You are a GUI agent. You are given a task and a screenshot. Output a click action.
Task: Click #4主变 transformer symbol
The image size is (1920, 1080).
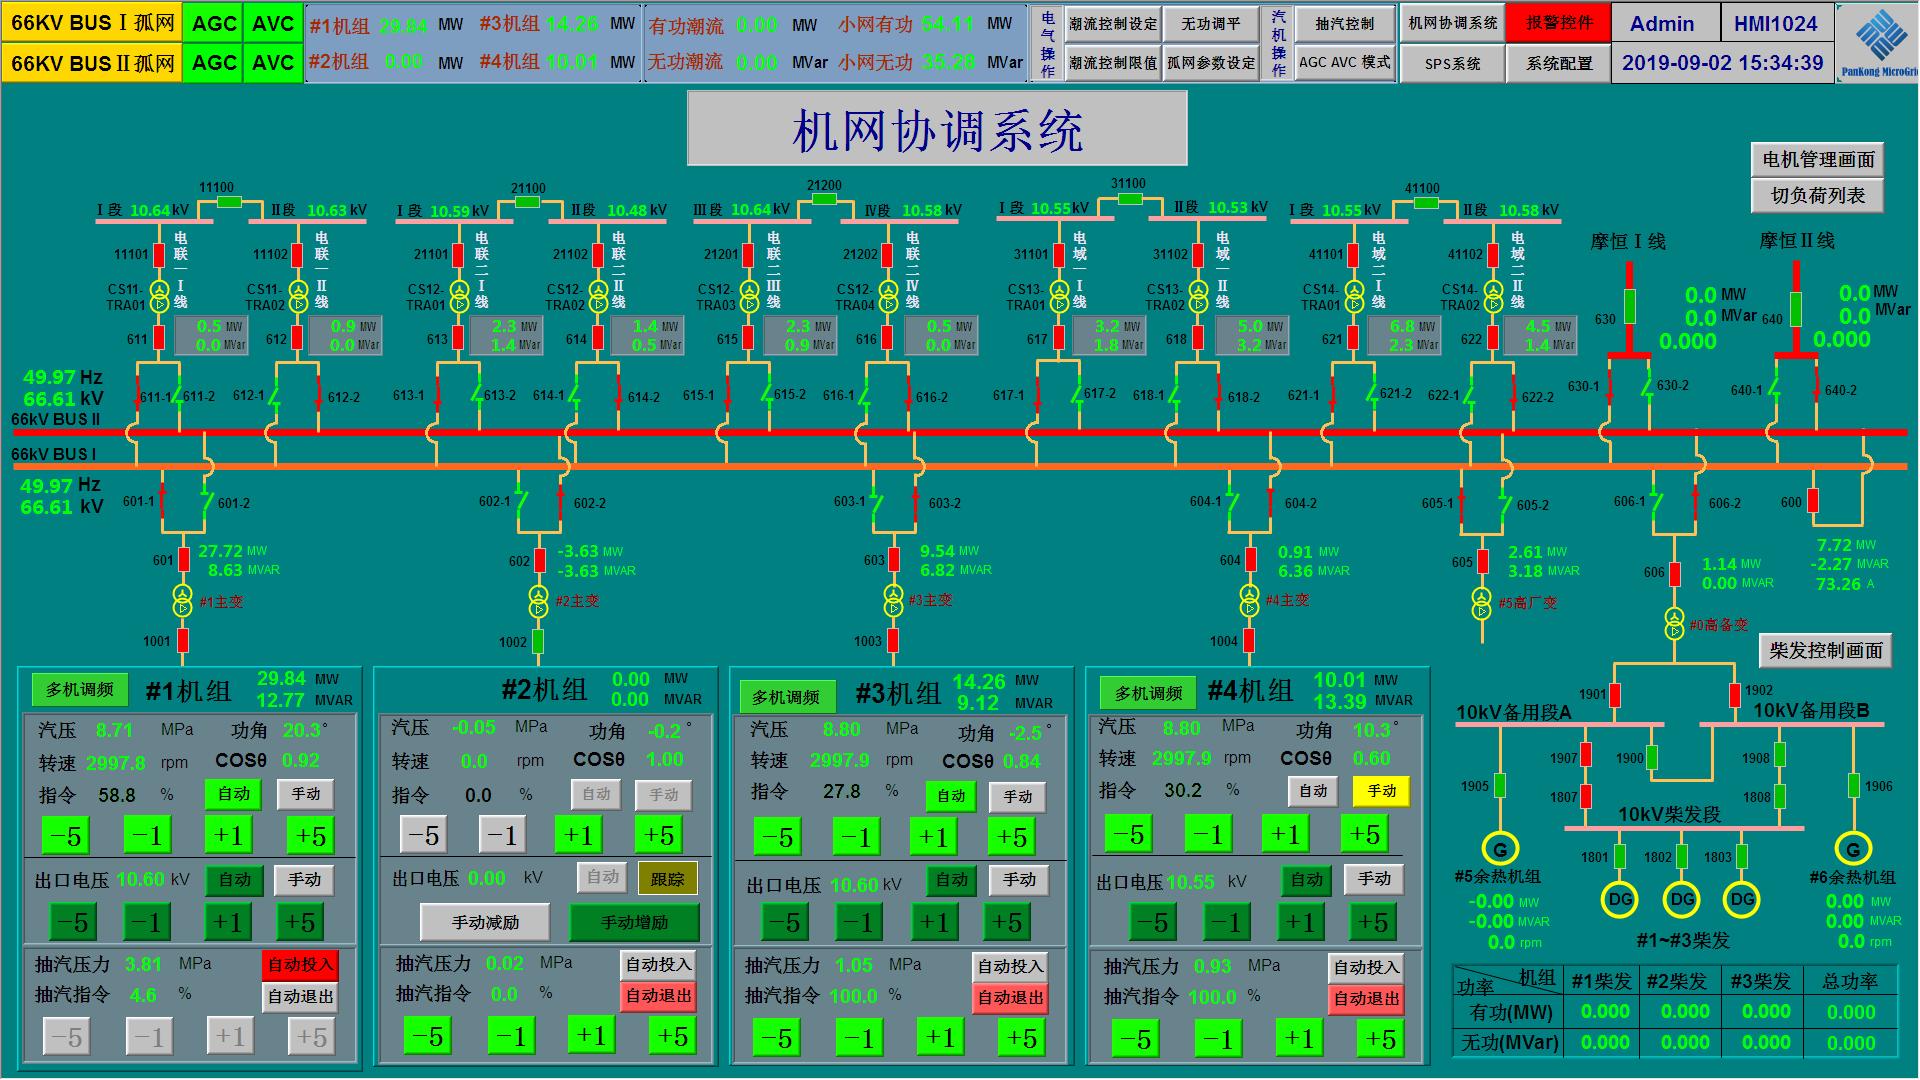pyautogui.click(x=1249, y=600)
